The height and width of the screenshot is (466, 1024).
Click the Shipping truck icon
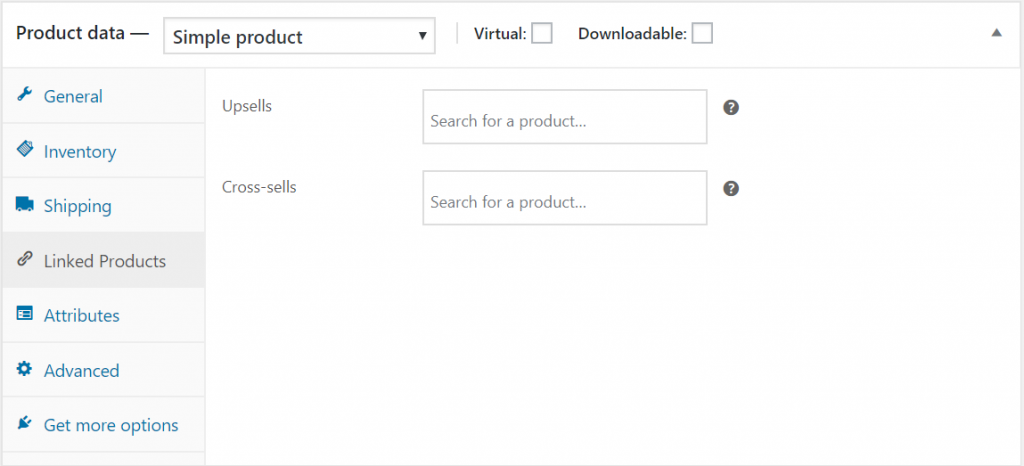pos(24,205)
